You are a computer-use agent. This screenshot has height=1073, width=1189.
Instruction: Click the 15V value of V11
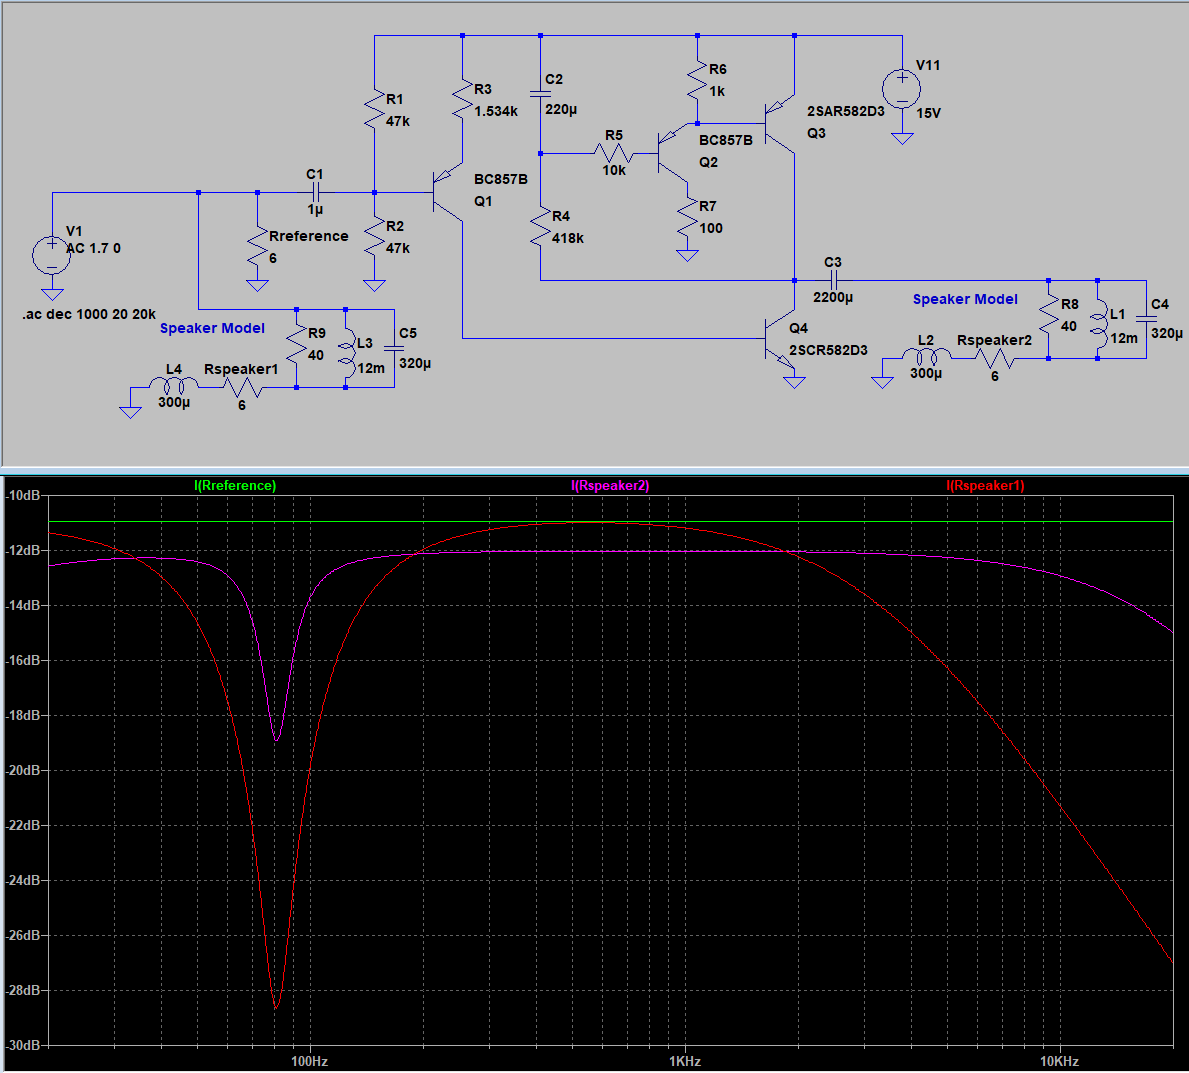pyautogui.click(x=928, y=114)
